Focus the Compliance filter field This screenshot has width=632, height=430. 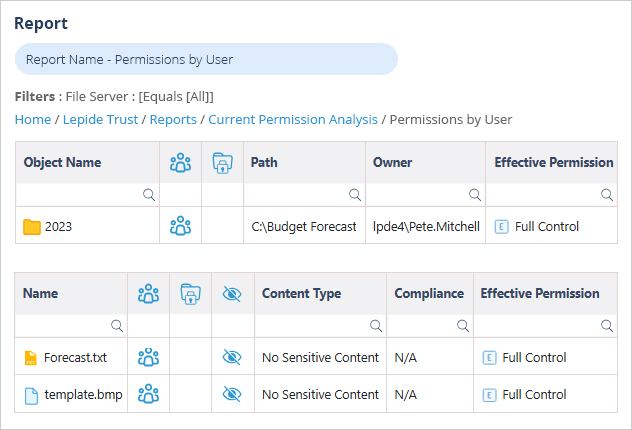pos(430,326)
